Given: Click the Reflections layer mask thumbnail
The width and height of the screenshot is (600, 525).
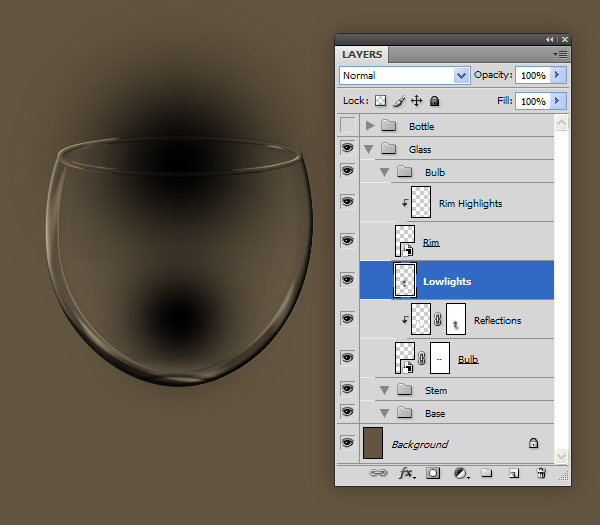Looking at the screenshot, I should [456, 319].
